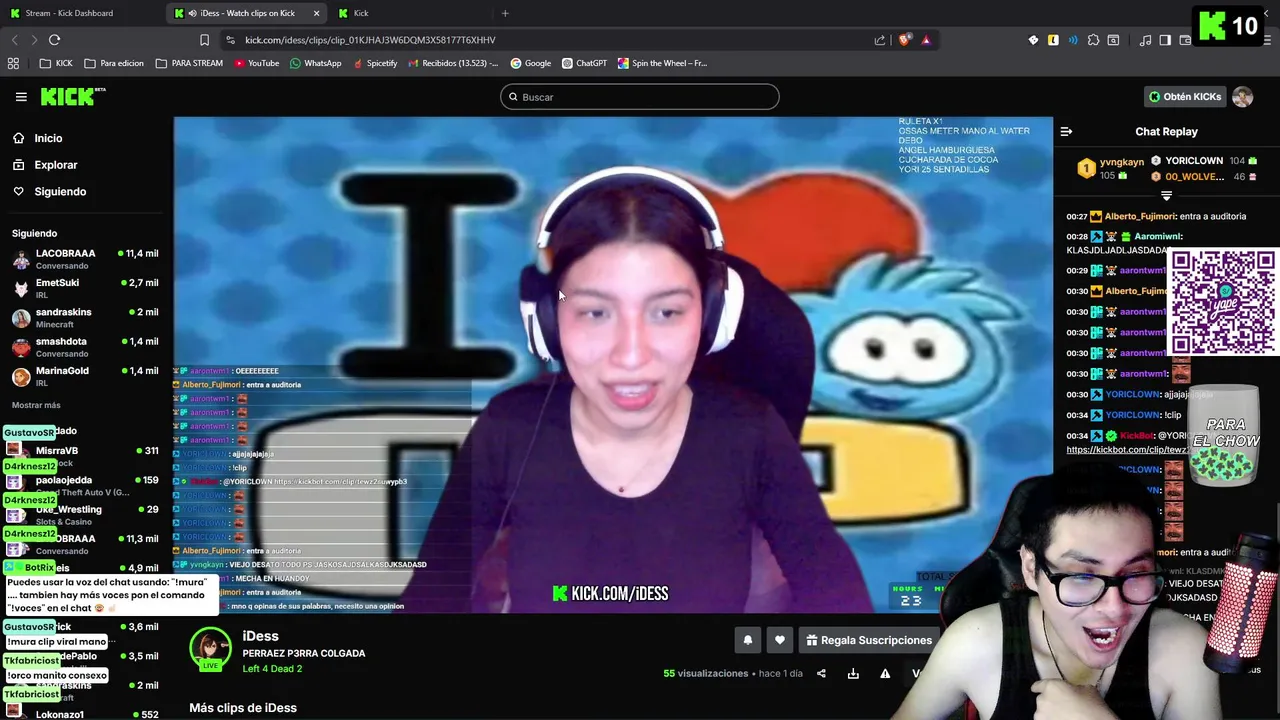
Task: Switch to the Kick tab
Action: [x=361, y=13]
